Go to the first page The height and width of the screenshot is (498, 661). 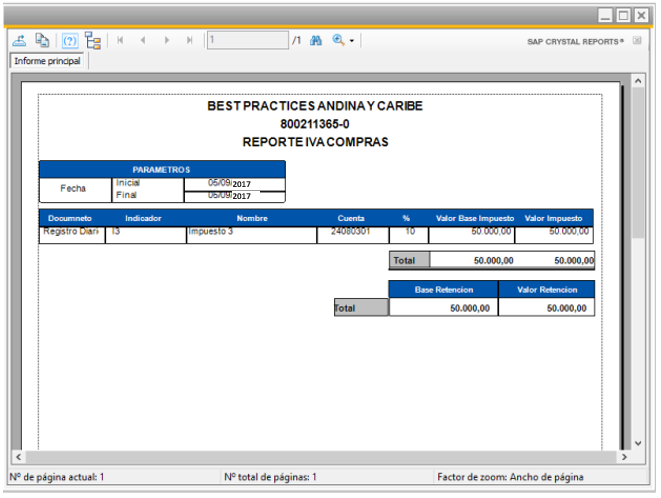pyautogui.click(x=121, y=41)
